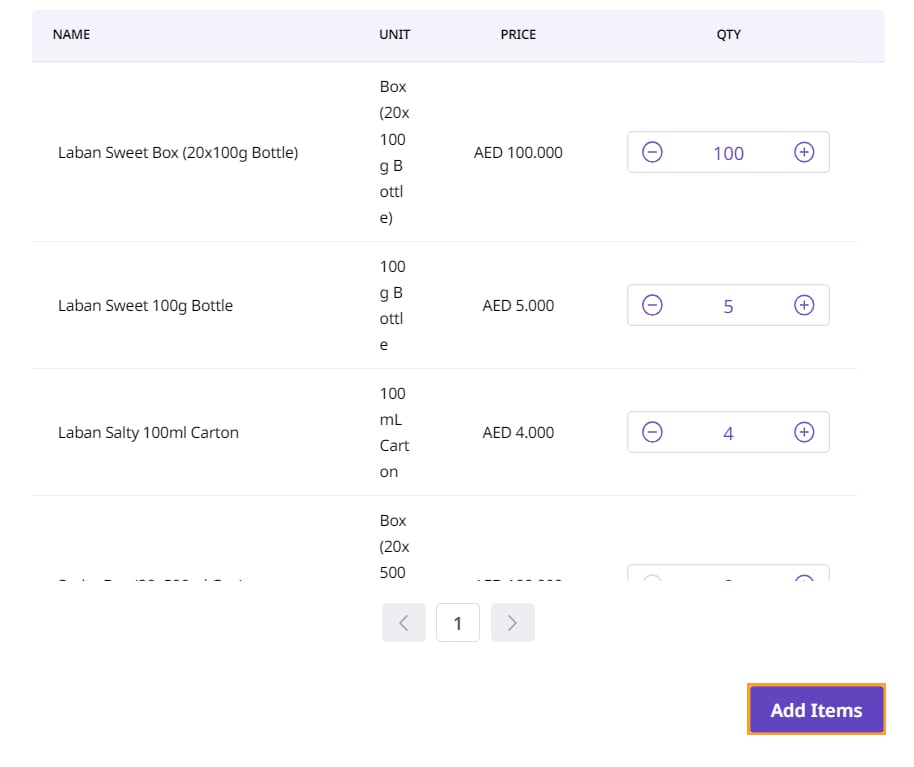Focus quantity field showing 5
914x767 pixels.
728,306
